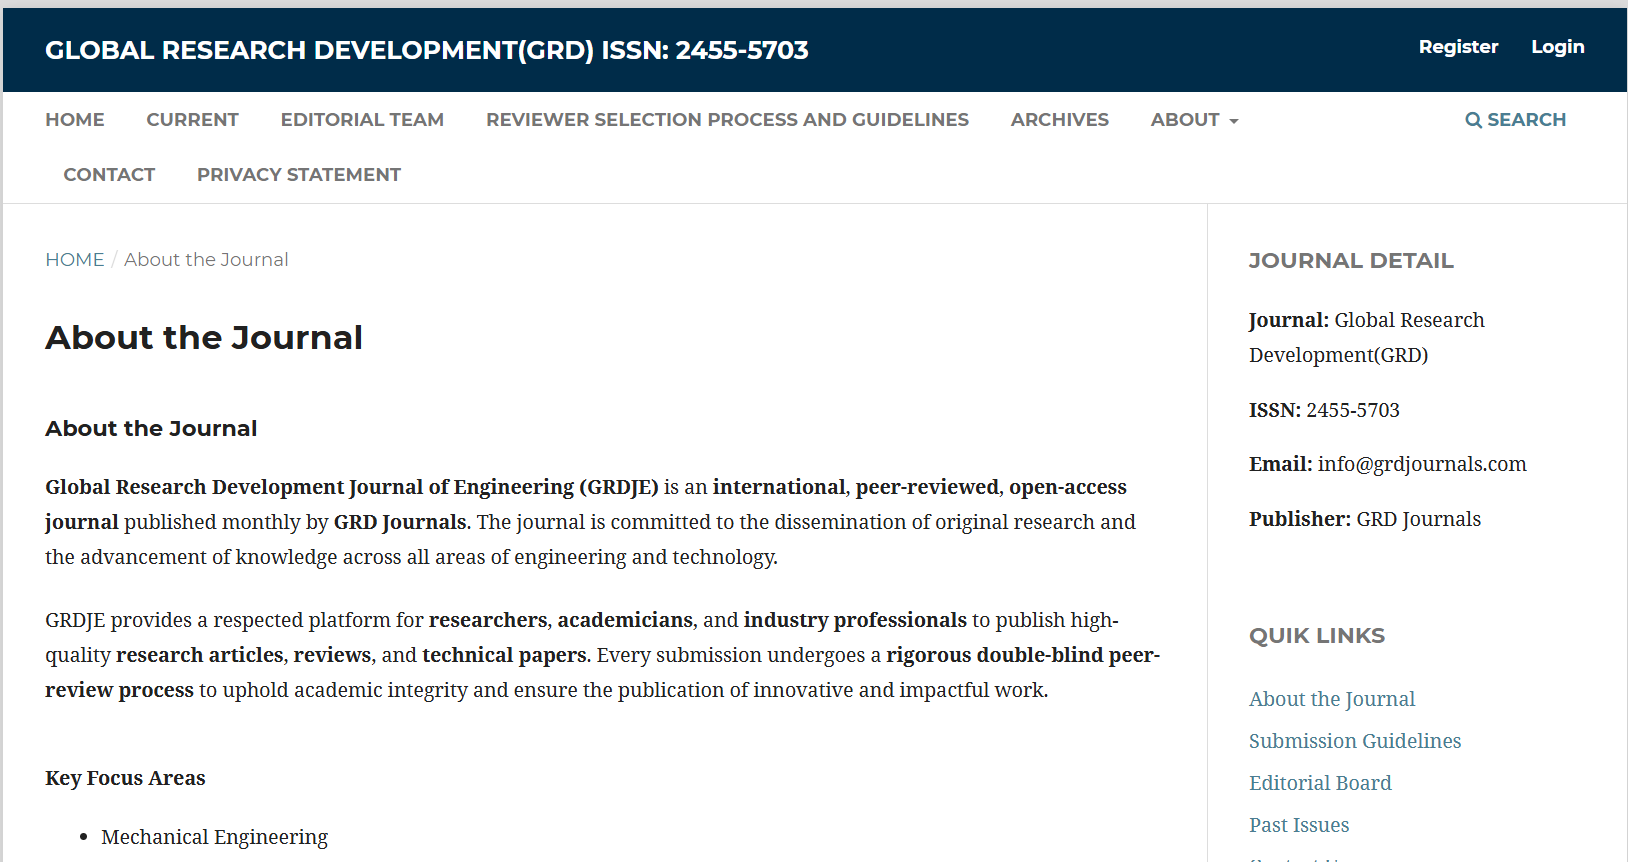Click the Login link
The height and width of the screenshot is (862, 1628).
pos(1557,47)
